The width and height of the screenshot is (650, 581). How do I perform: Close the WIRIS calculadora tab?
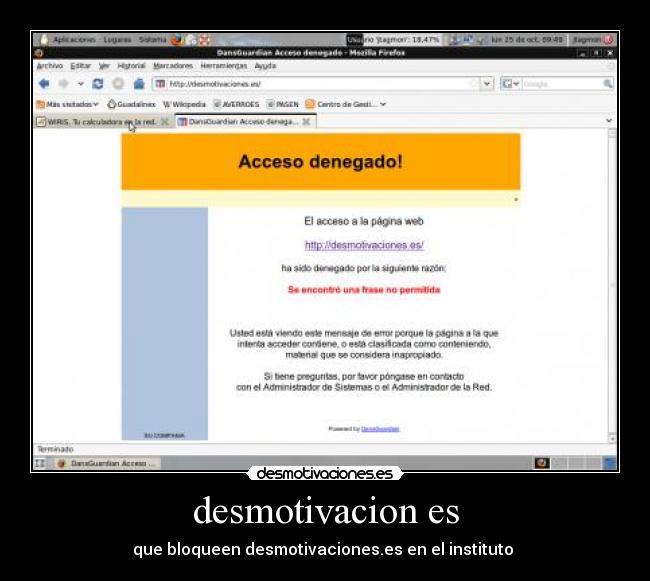[x=165, y=122]
